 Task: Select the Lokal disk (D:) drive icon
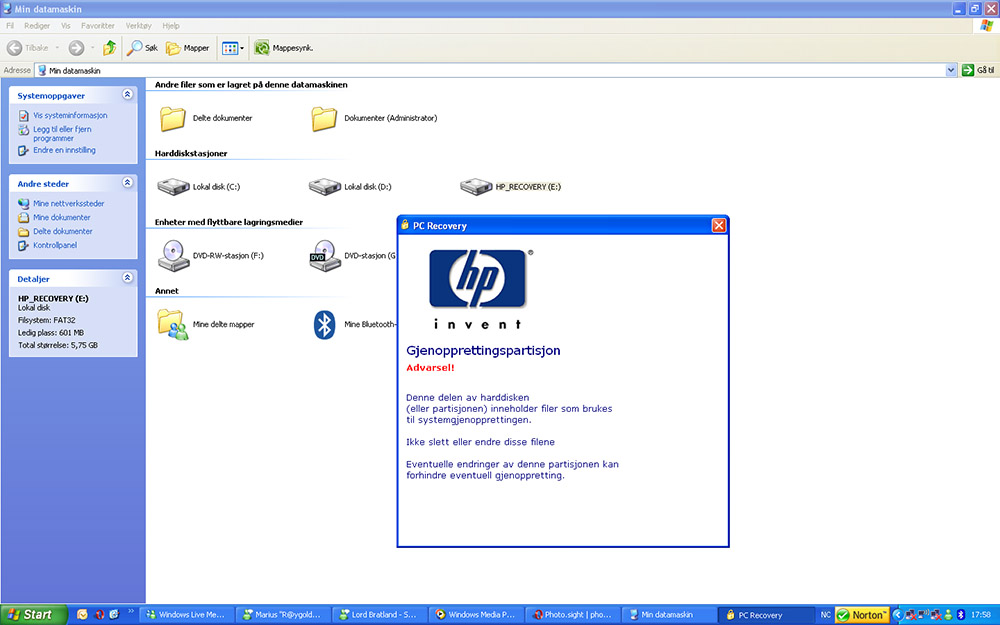click(x=325, y=187)
